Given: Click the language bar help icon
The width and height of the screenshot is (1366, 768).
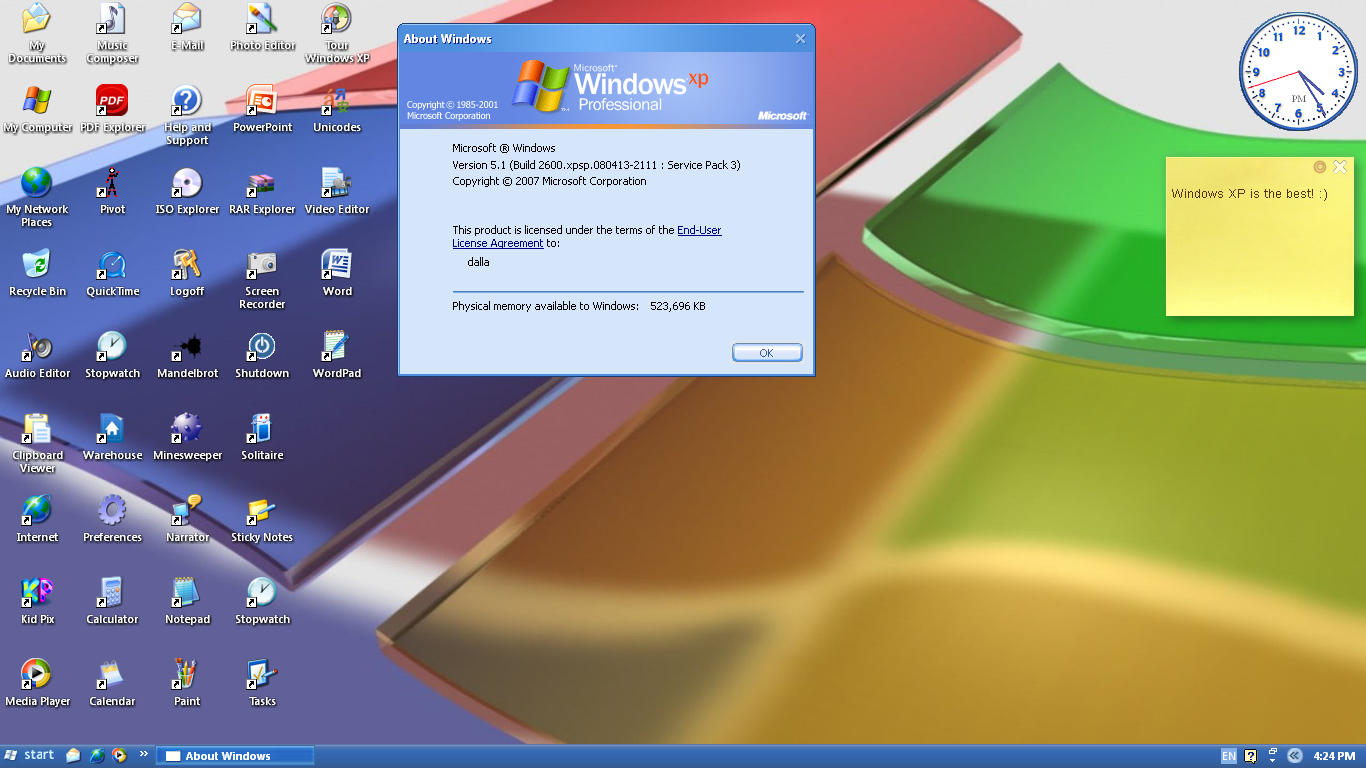Looking at the screenshot, I should click(x=1250, y=756).
